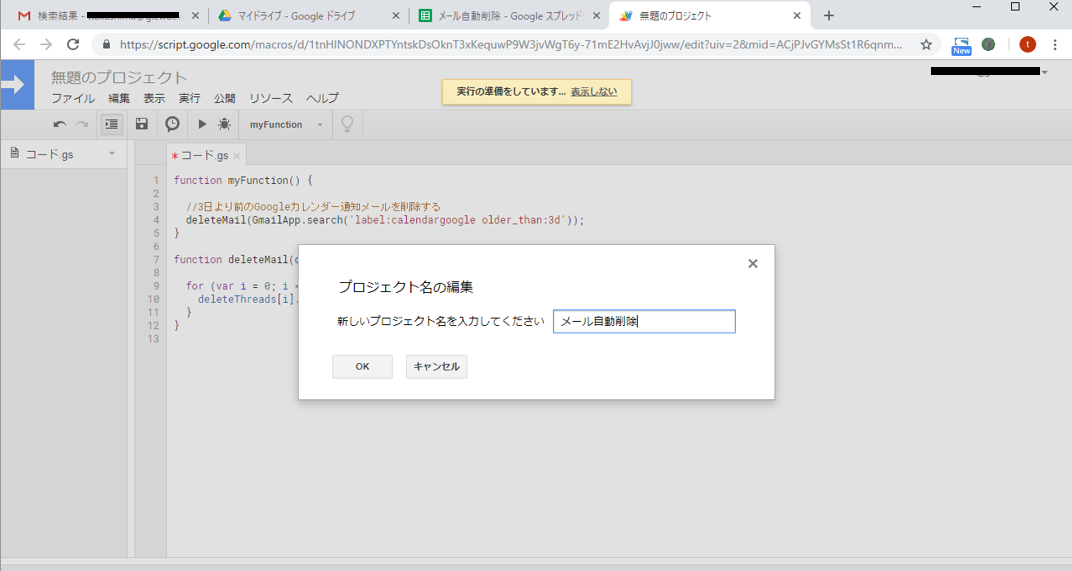The height and width of the screenshot is (571, 1072).
Task: Click the project name input field
Action: click(x=644, y=321)
